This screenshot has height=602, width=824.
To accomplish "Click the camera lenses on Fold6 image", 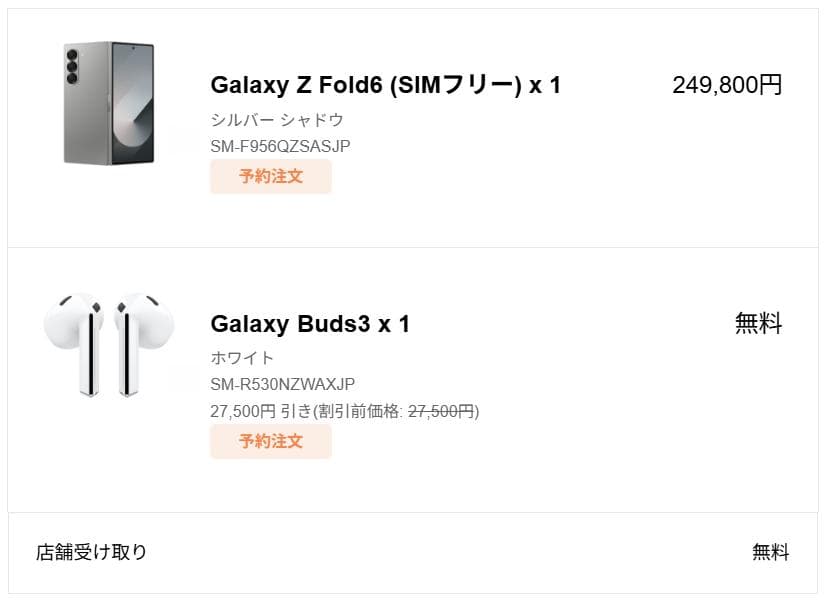I will point(74,72).
